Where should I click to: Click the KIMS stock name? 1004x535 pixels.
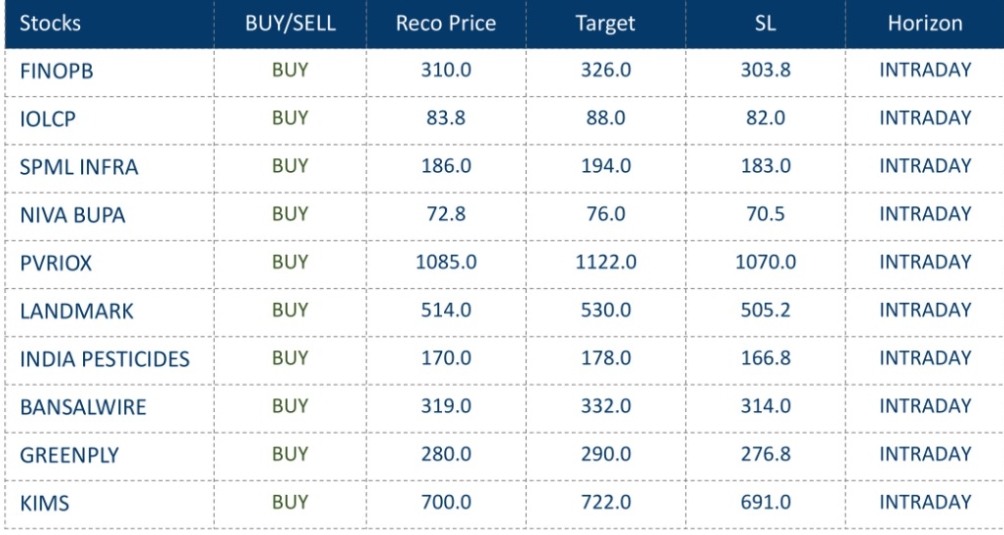[x=44, y=503]
